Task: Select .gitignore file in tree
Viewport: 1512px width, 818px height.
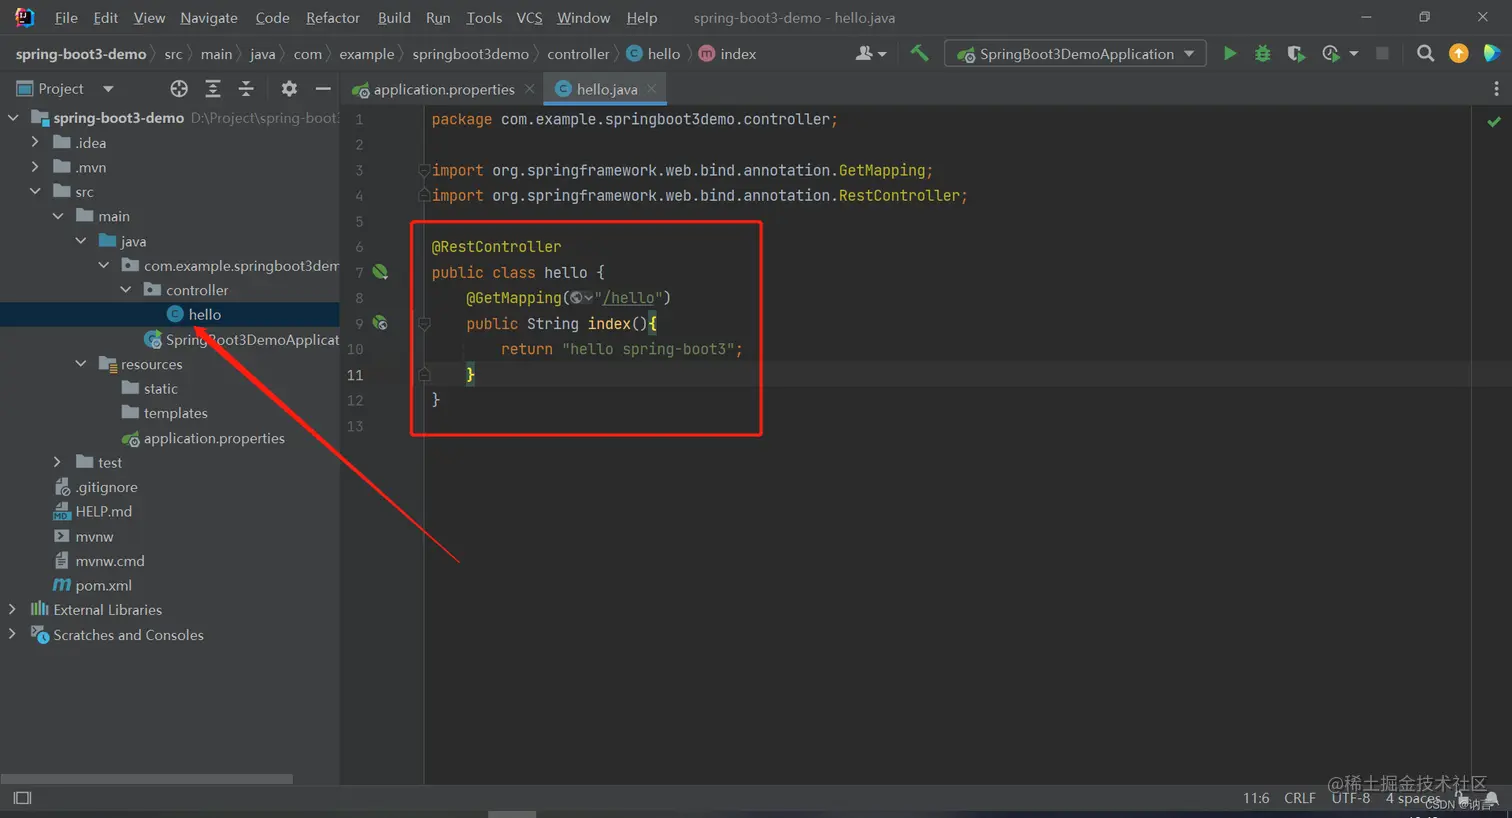Action: (x=106, y=487)
